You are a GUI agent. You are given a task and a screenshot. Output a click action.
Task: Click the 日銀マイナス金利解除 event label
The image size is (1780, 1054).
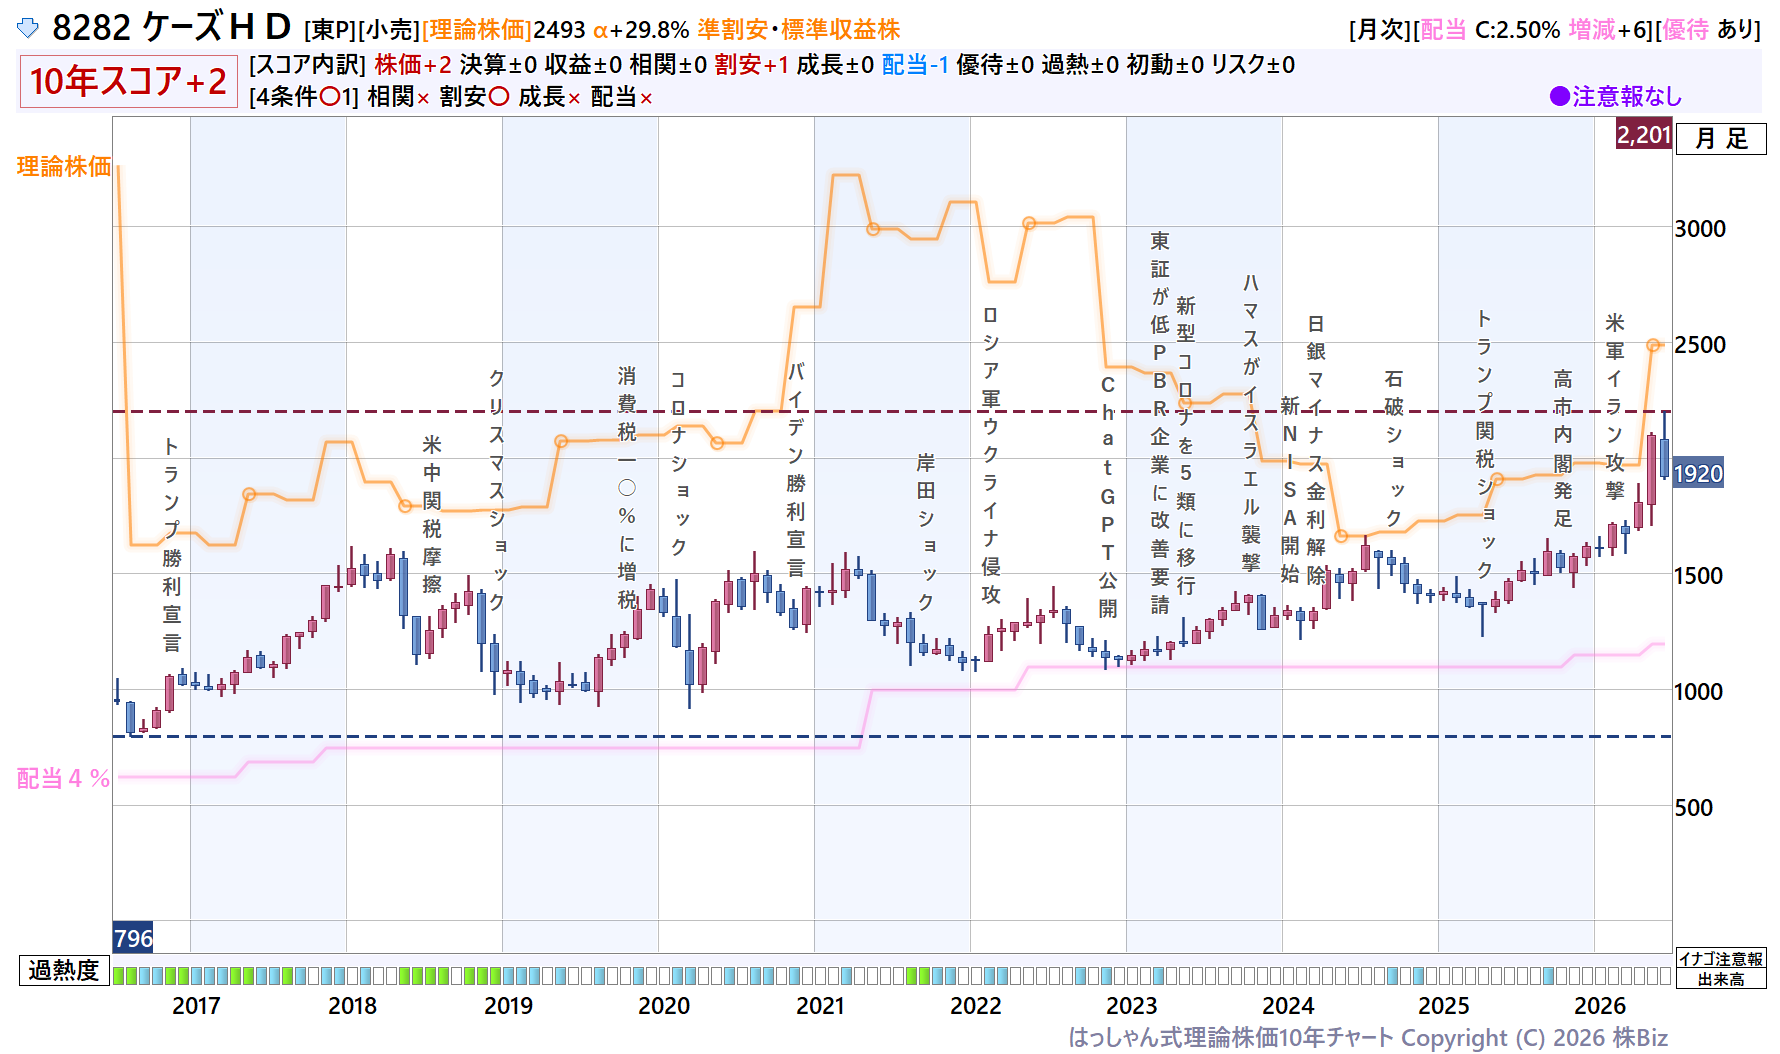click(x=1316, y=449)
